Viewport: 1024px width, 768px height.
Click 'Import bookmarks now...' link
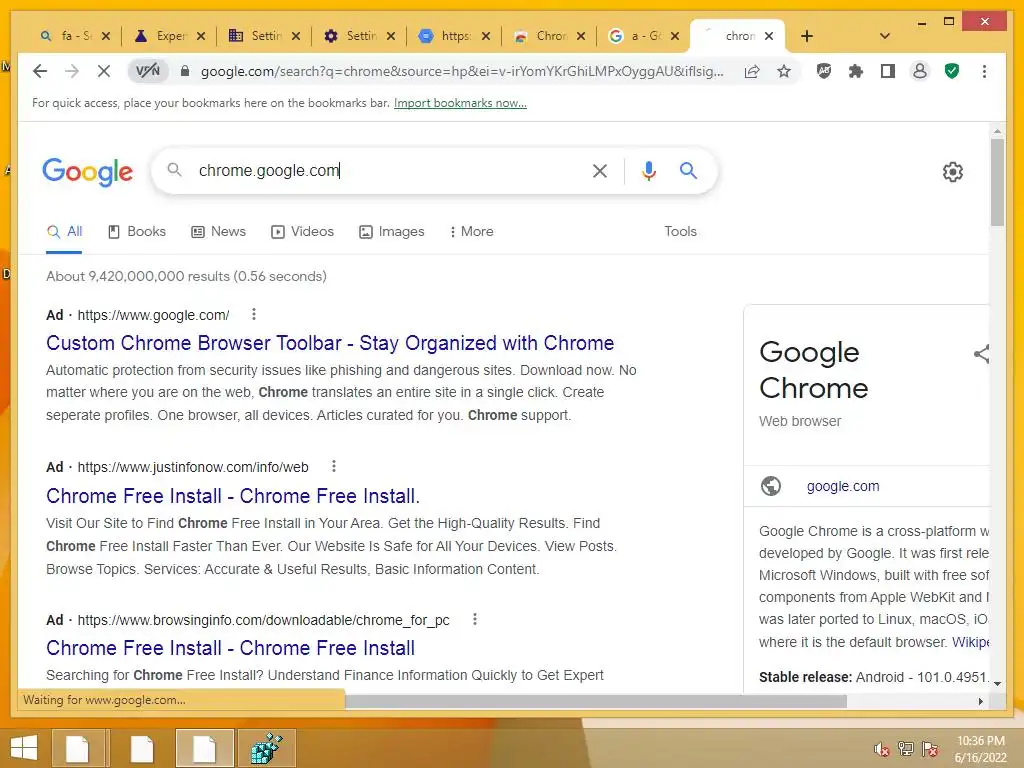[x=460, y=103]
